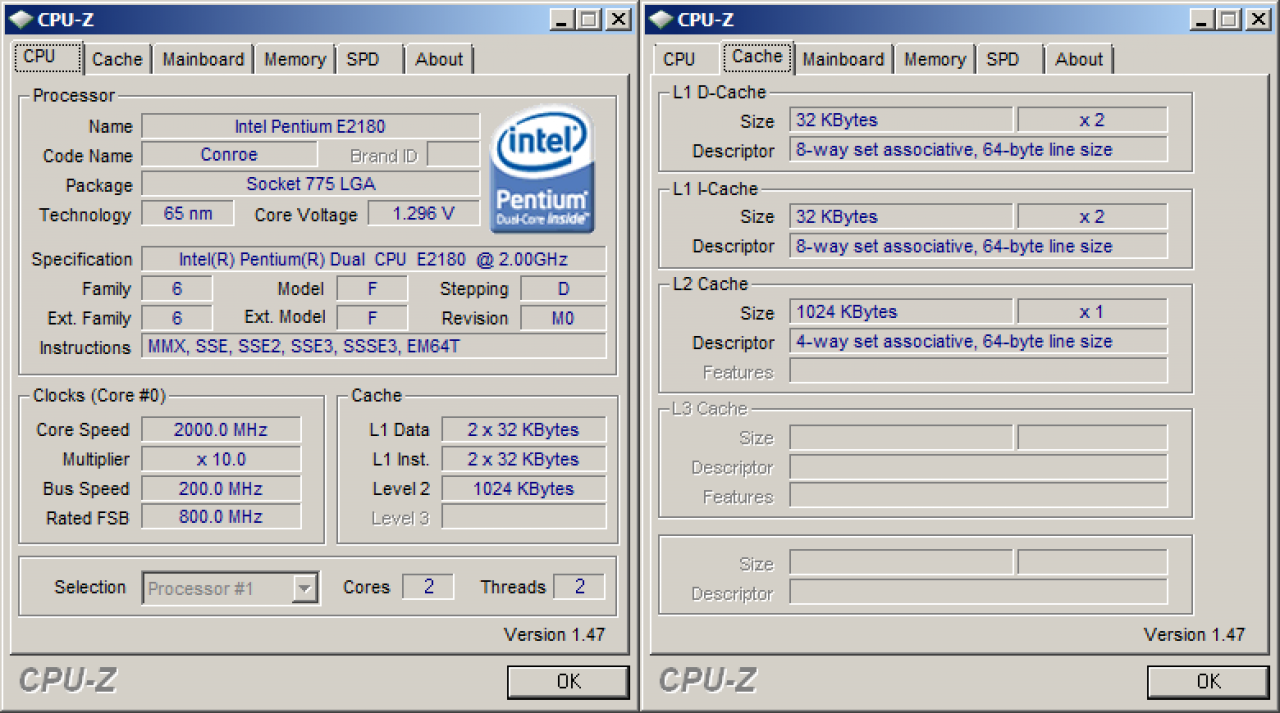1280x713 pixels.
Task: Click the L1 D-Cache Descriptor field
Action: click(978, 150)
